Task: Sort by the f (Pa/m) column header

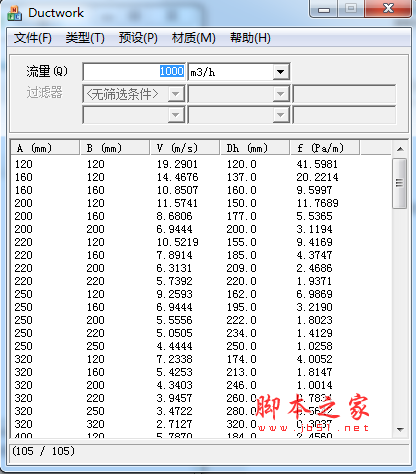Action: tap(325, 148)
